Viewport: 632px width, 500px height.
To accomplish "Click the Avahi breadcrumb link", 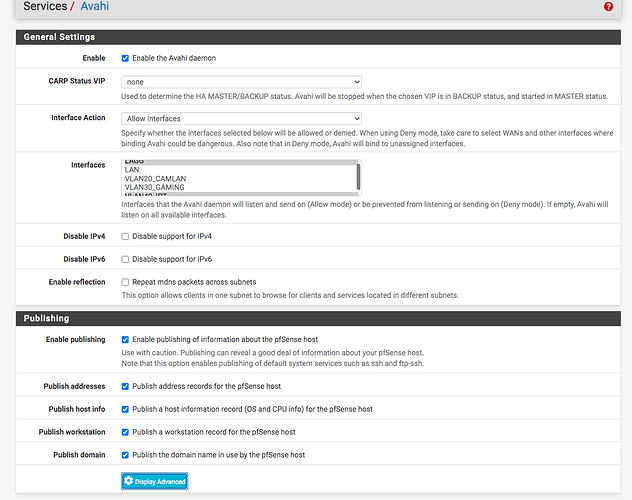I will click(95, 6).
